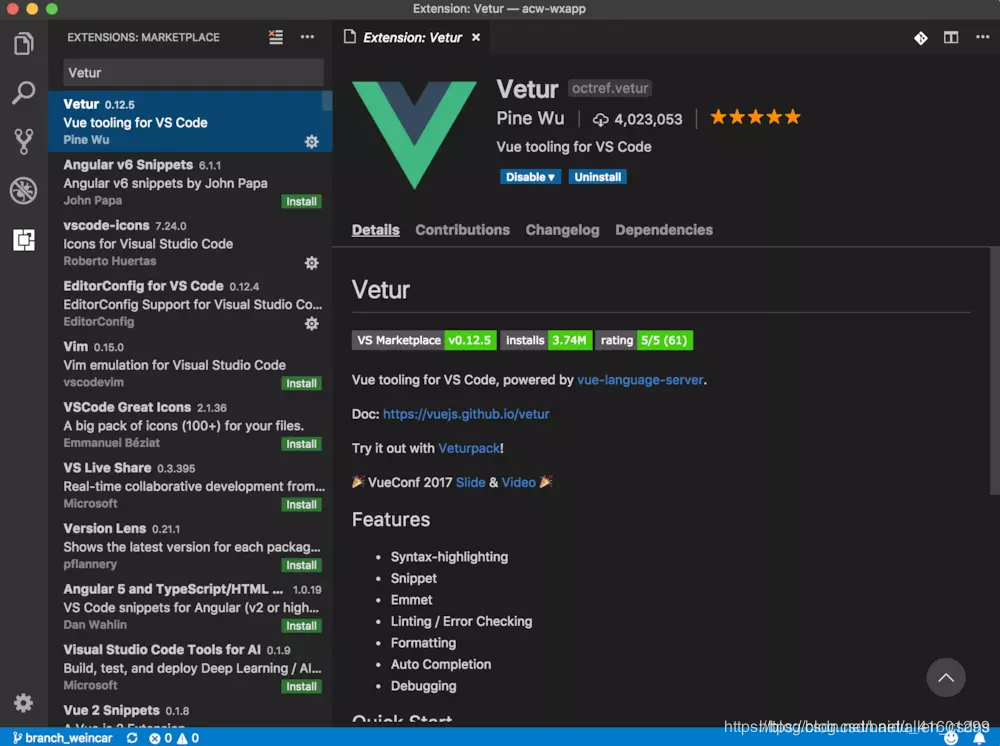Select vscode-icons in extensions list
This screenshot has height=746, width=1000.
click(x=190, y=243)
